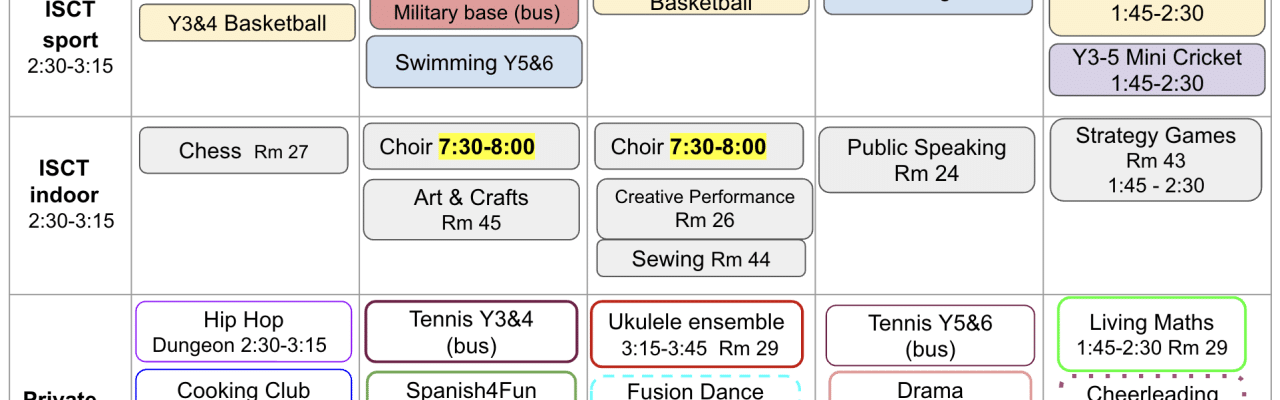Select the Fusion Dance dashed box
The width and height of the screenshot is (1280, 400).
(x=696, y=388)
